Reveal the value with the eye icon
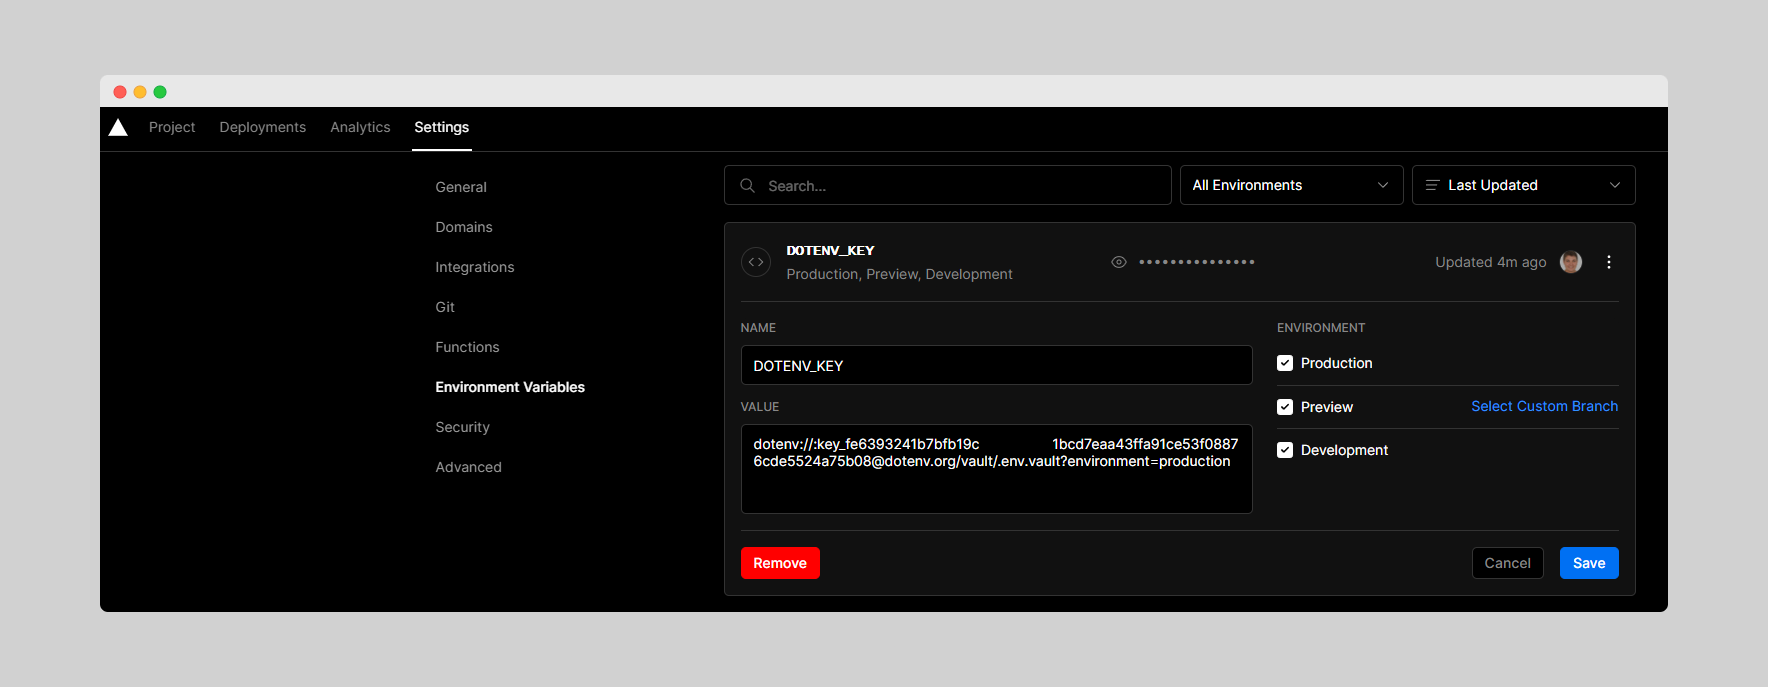 pyautogui.click(x=1119, y=262)
